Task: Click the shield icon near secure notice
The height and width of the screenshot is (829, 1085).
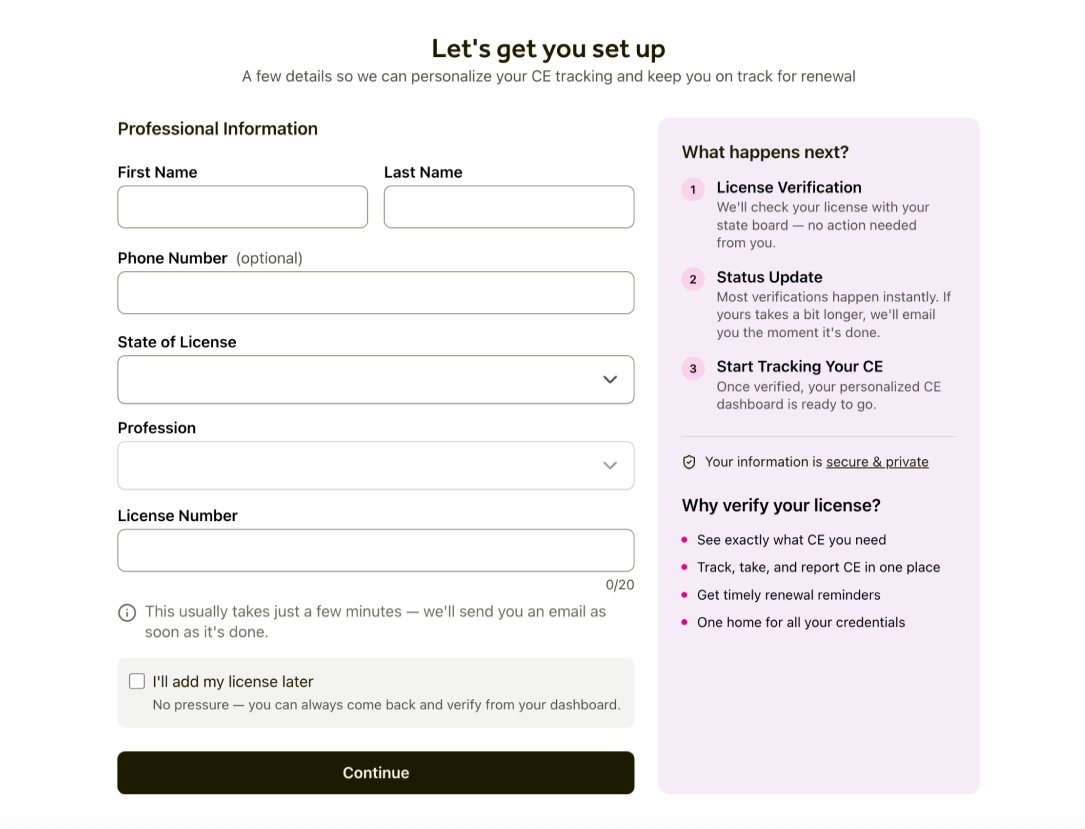Action: (689, 462)
